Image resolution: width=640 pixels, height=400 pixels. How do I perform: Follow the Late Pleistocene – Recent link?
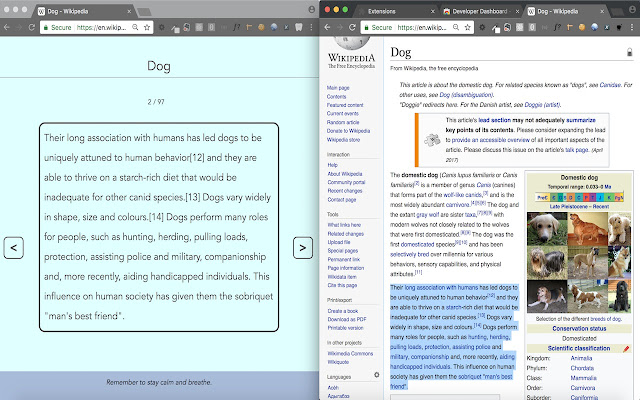click(579, 207)
